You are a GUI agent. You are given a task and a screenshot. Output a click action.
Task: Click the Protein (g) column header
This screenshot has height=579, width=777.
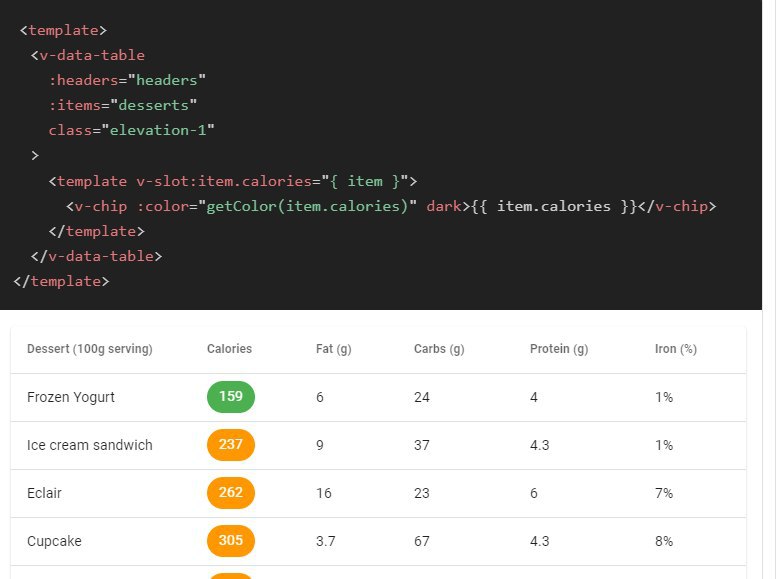559,349
